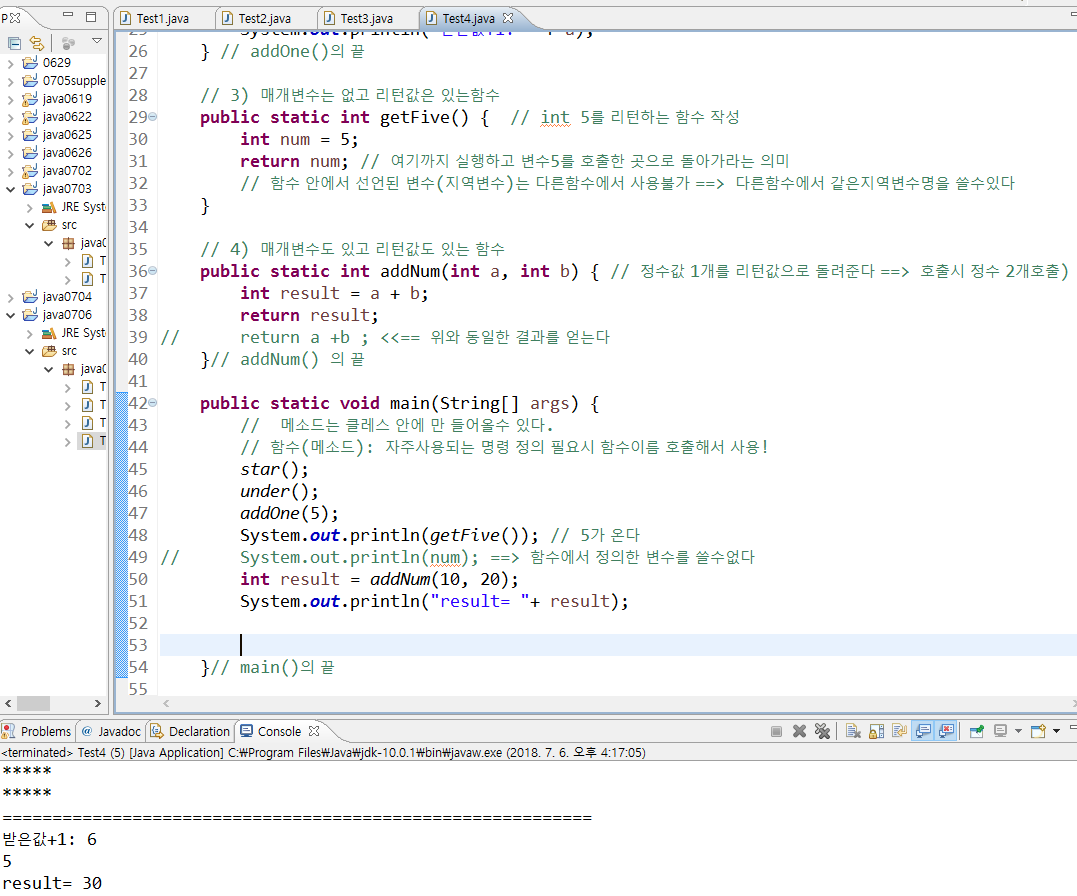Switch to the Test1.java editor tab
Screen dimensions: 1077x896
click(x=163, y=19)
